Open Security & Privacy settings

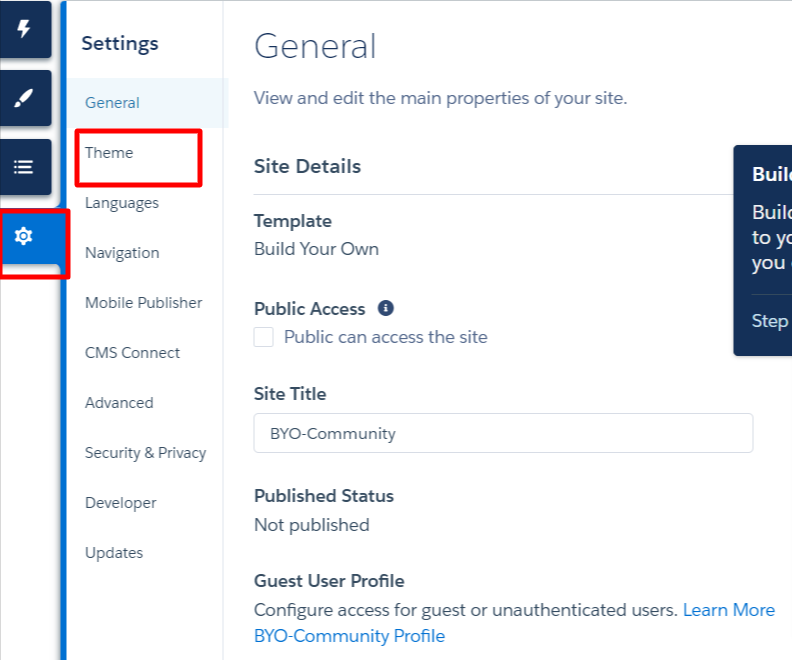(x=146, y=453)
